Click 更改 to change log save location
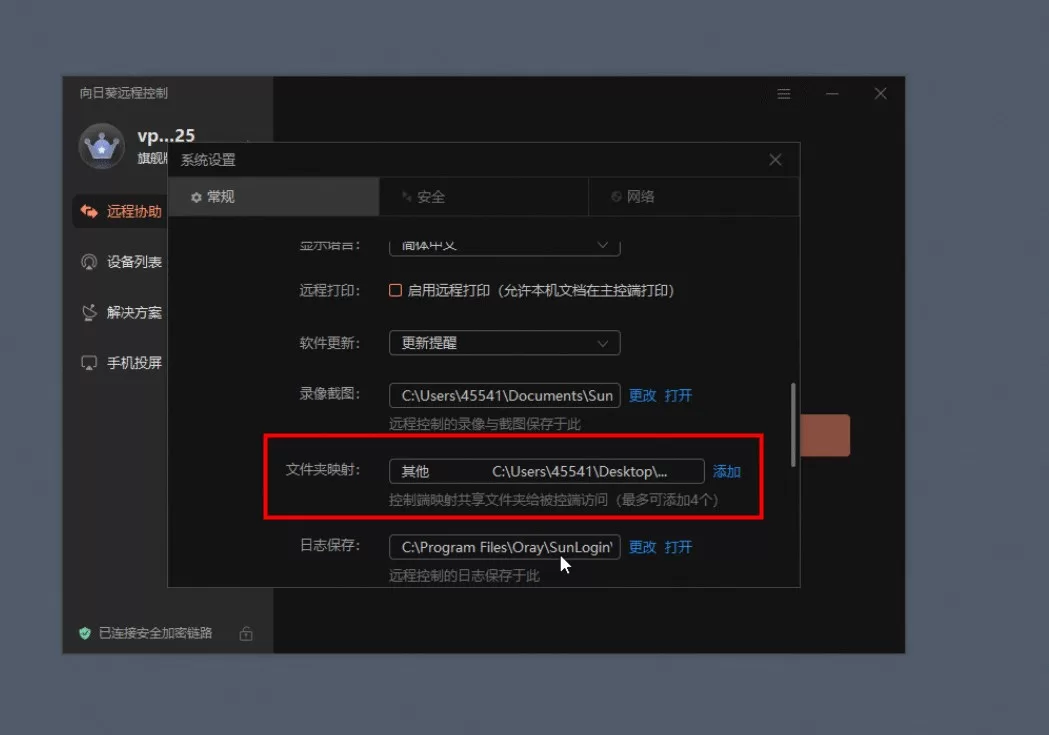 pos(644,547)
